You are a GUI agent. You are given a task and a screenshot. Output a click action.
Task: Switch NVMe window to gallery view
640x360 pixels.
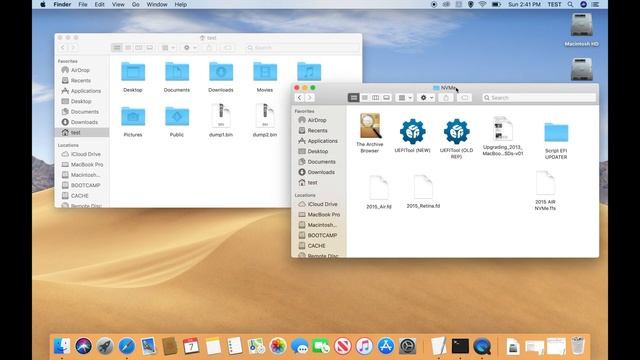click(386, 98)
